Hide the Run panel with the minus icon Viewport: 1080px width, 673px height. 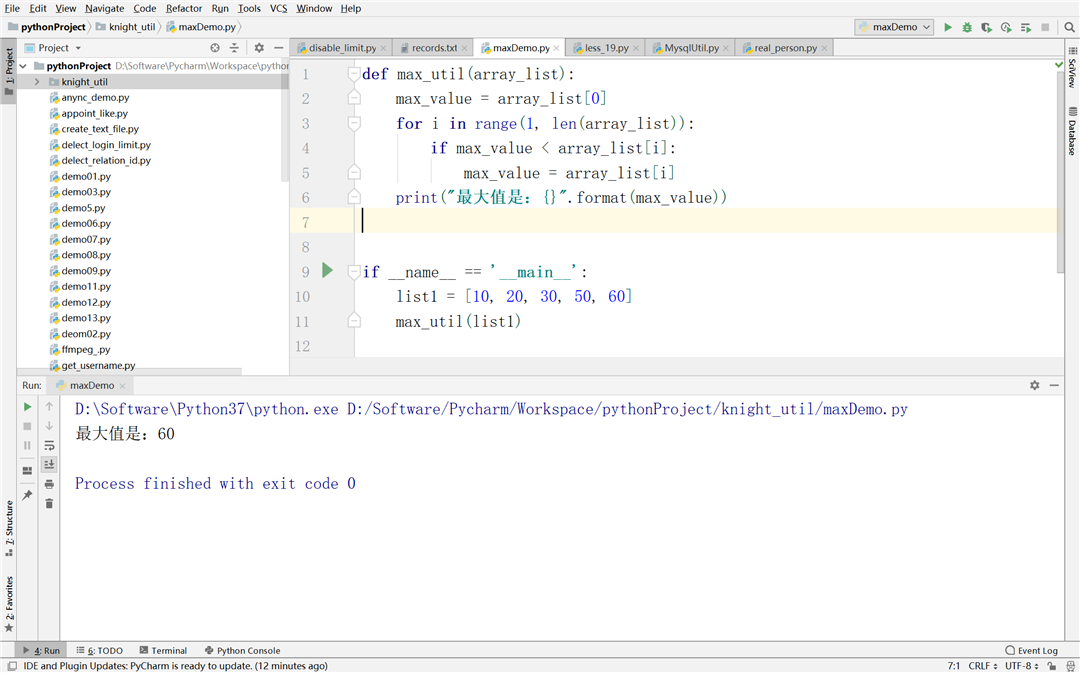point(1054,385)
